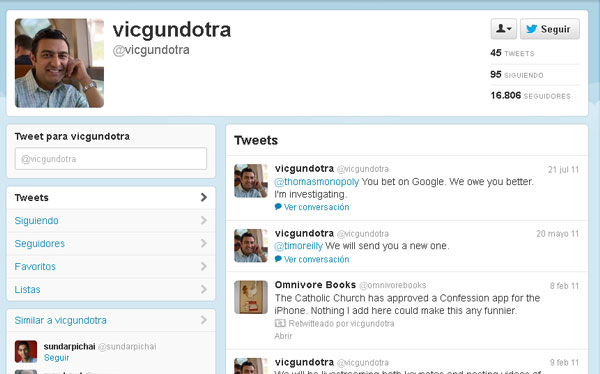The width and height of the screenshot is (600, 374).
Task: Open the @timoreilly mention link
Action: [x=298, y=246]
